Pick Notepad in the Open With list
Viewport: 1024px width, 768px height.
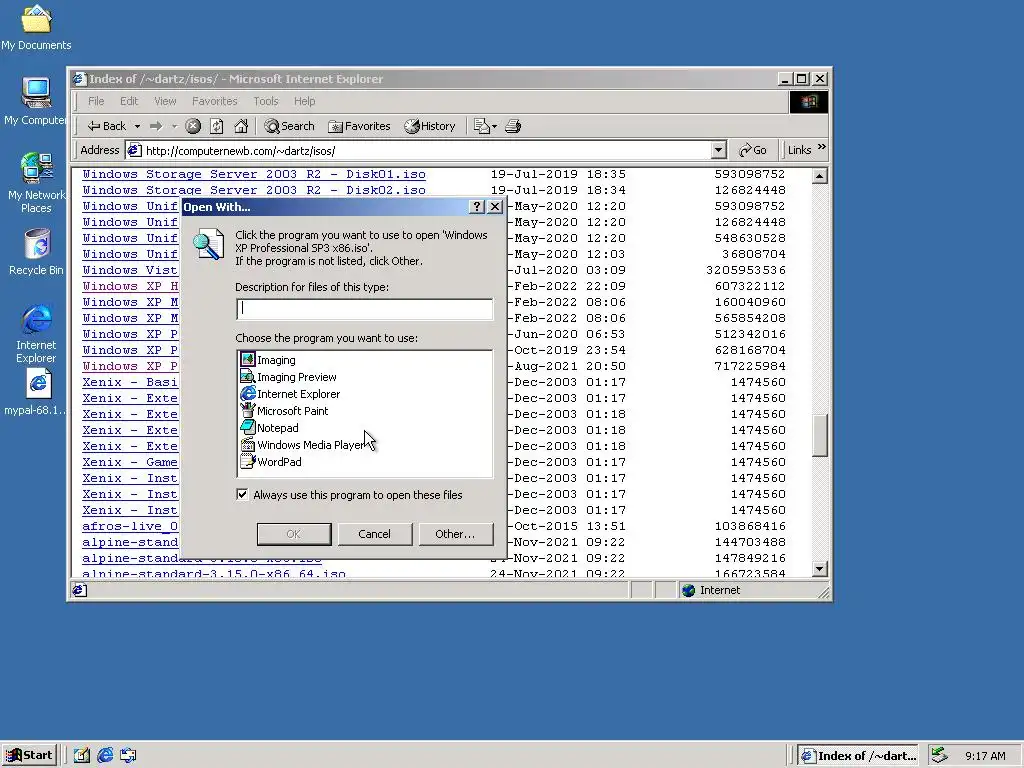(x=270, y=428)
